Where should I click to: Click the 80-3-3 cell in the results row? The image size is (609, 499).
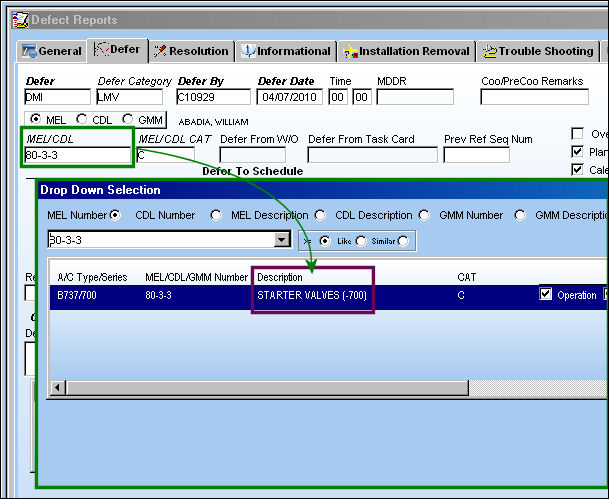click(158, 296)
